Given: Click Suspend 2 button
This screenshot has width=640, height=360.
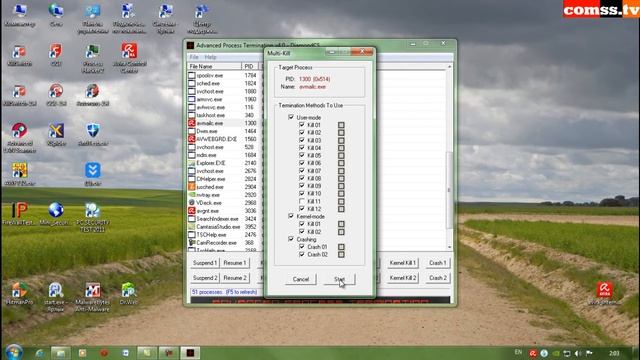Looking at the screenshot, I should pos(205,278).
